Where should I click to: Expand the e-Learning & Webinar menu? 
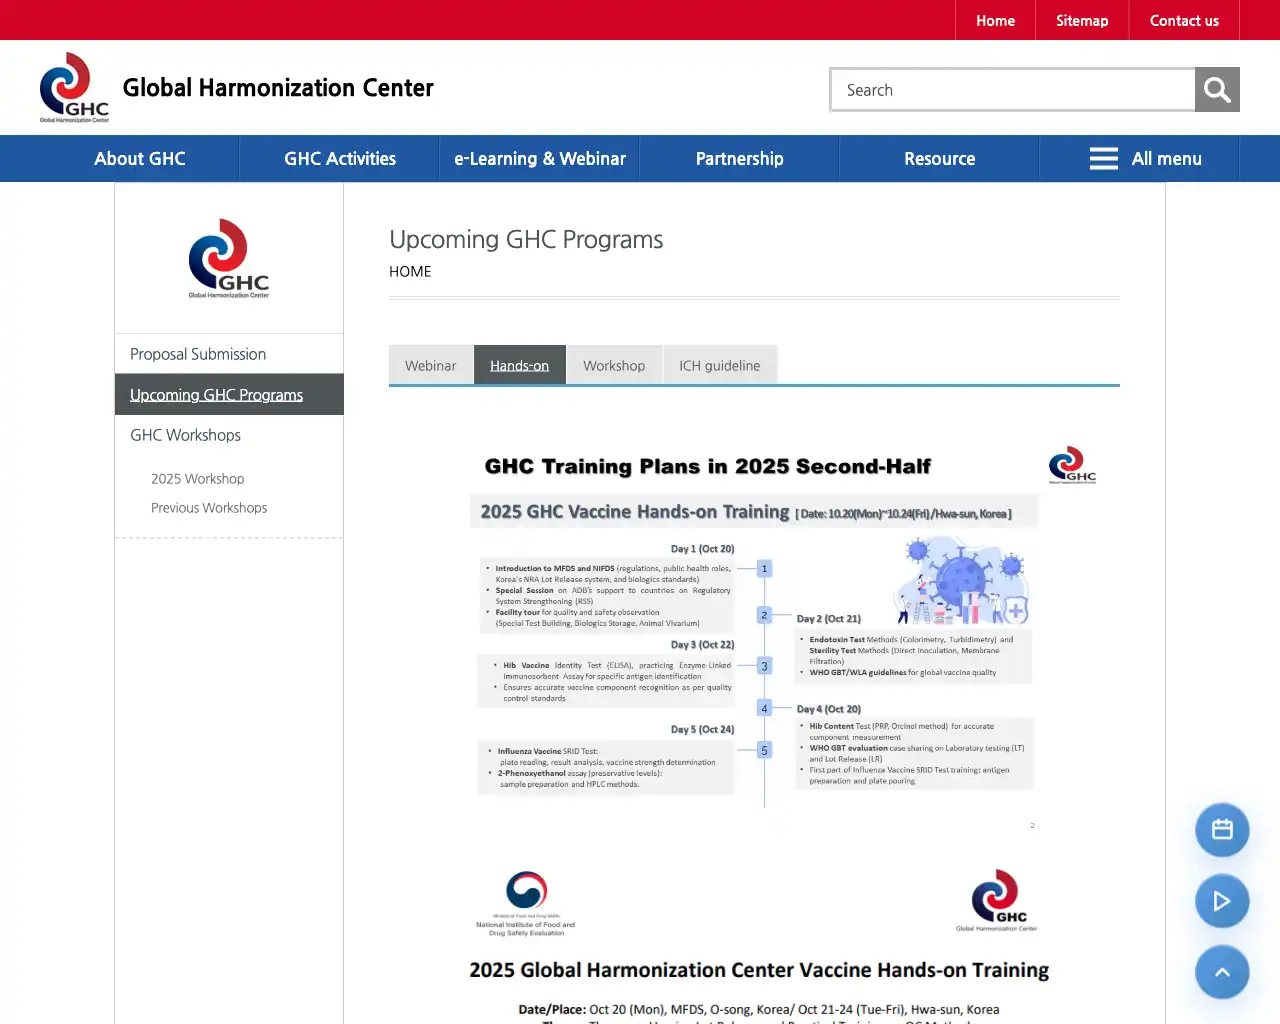pos(540,159)
